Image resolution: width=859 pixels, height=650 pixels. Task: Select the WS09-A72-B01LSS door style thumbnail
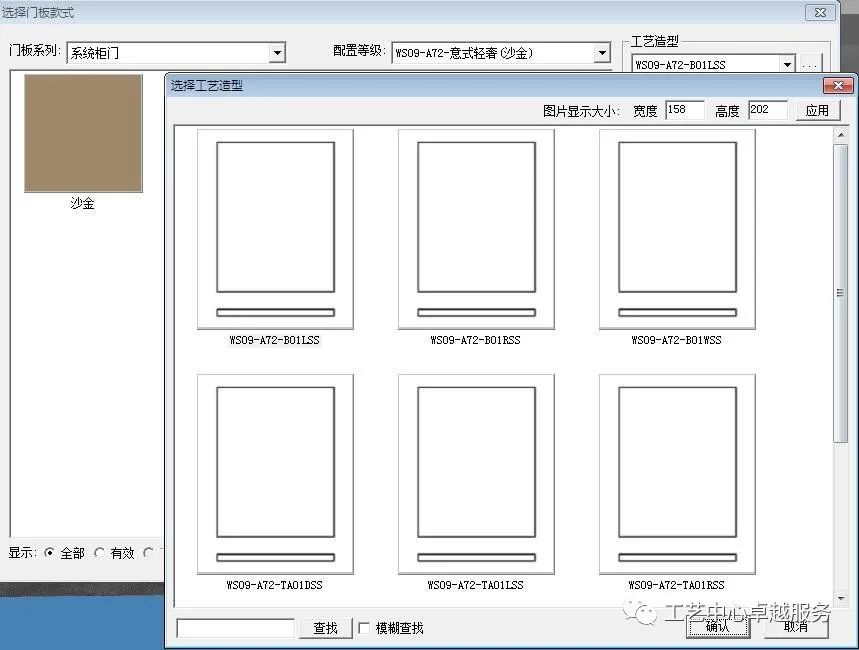point(274,226)
